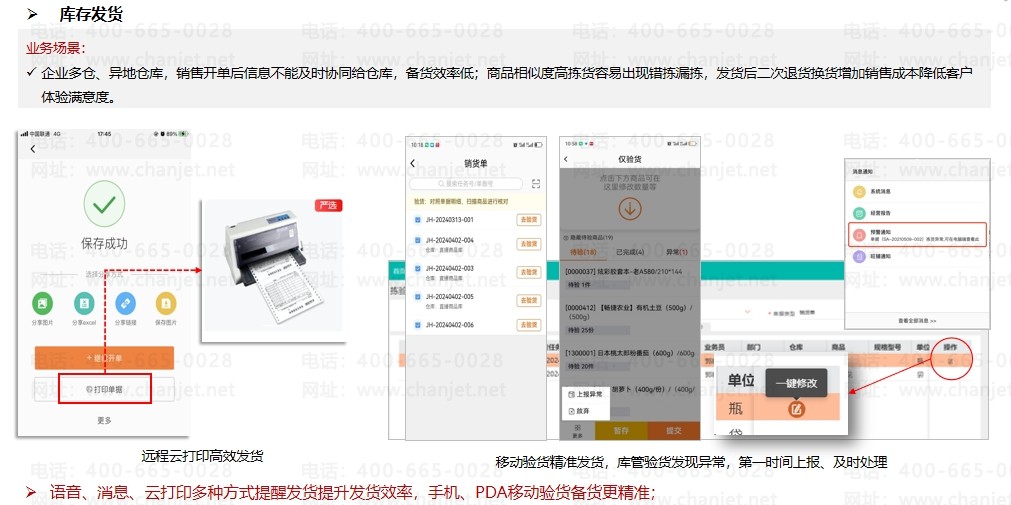Image resolution: width=1011 pixels, height=505 pixels.
Task: Tap 更多 below the print button
Action: click(x=104, y=421)
